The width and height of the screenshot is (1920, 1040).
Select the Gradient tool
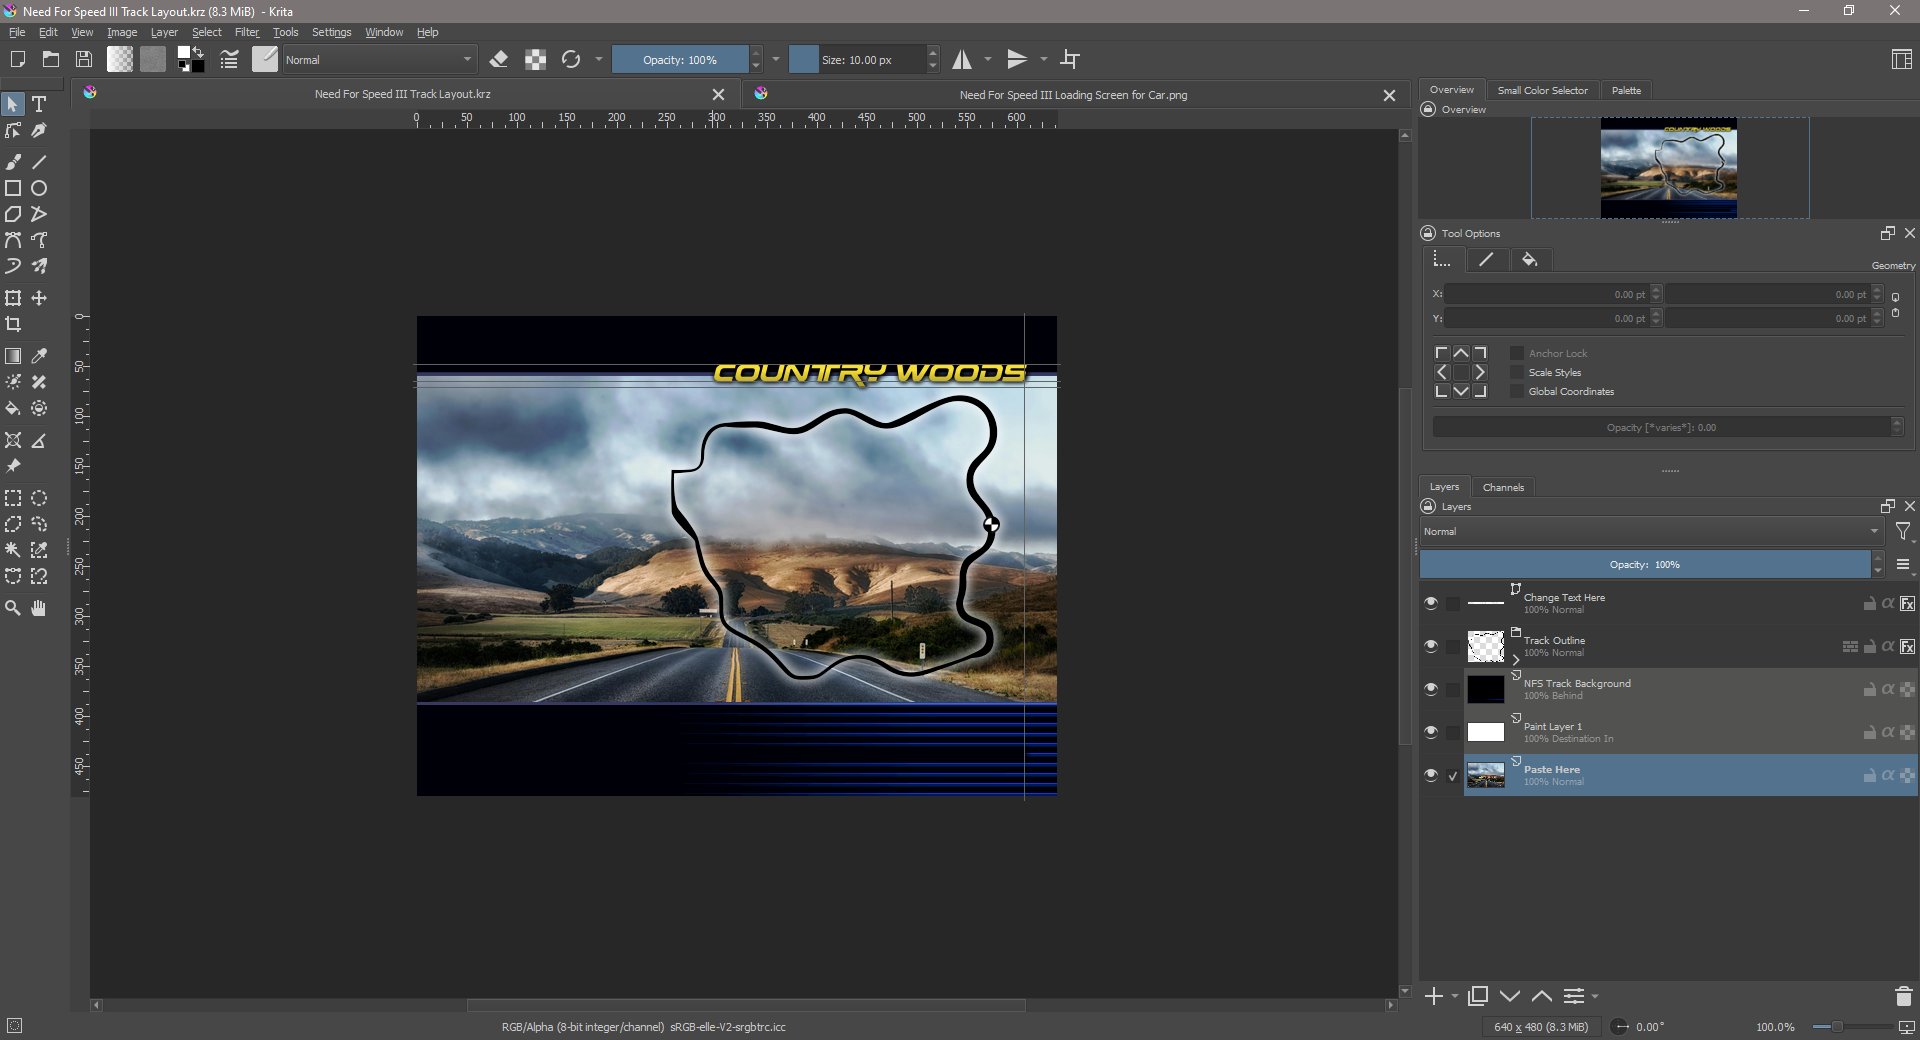coord(13,356)
